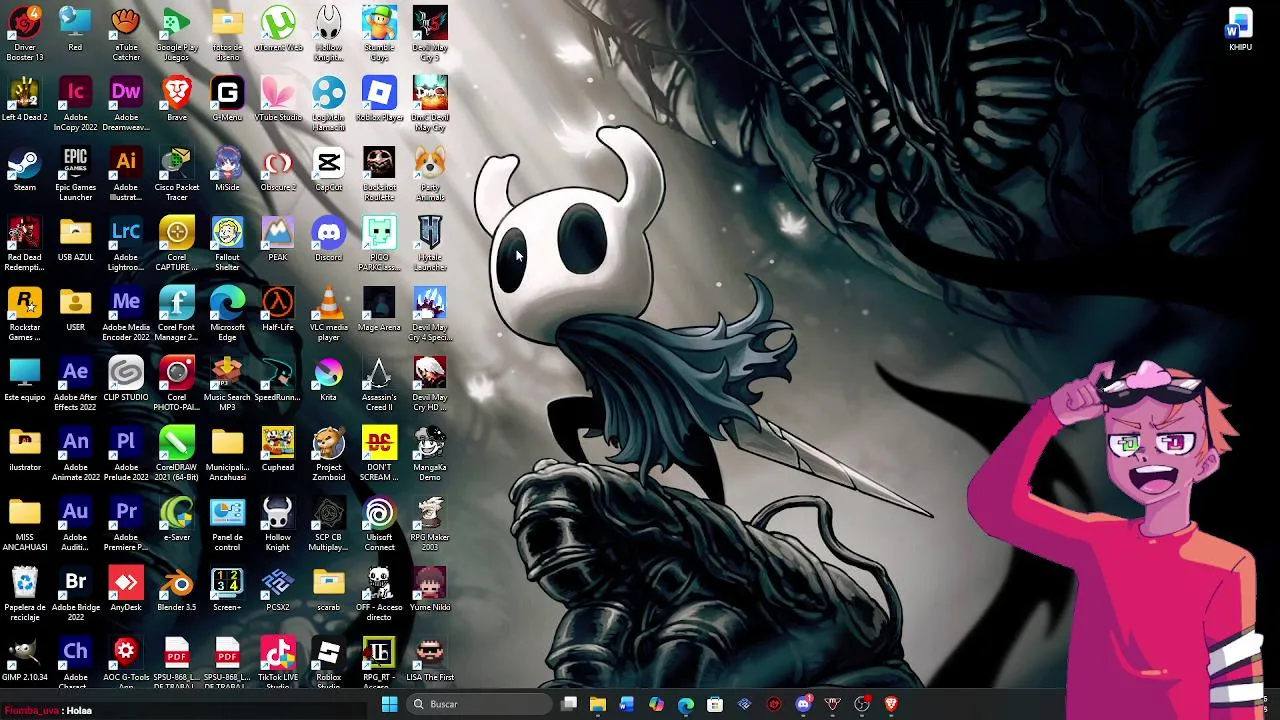1280x720 pixels.
Task: Select Red Dead Redemption shortcut
Action: click(x=25, y=244)
